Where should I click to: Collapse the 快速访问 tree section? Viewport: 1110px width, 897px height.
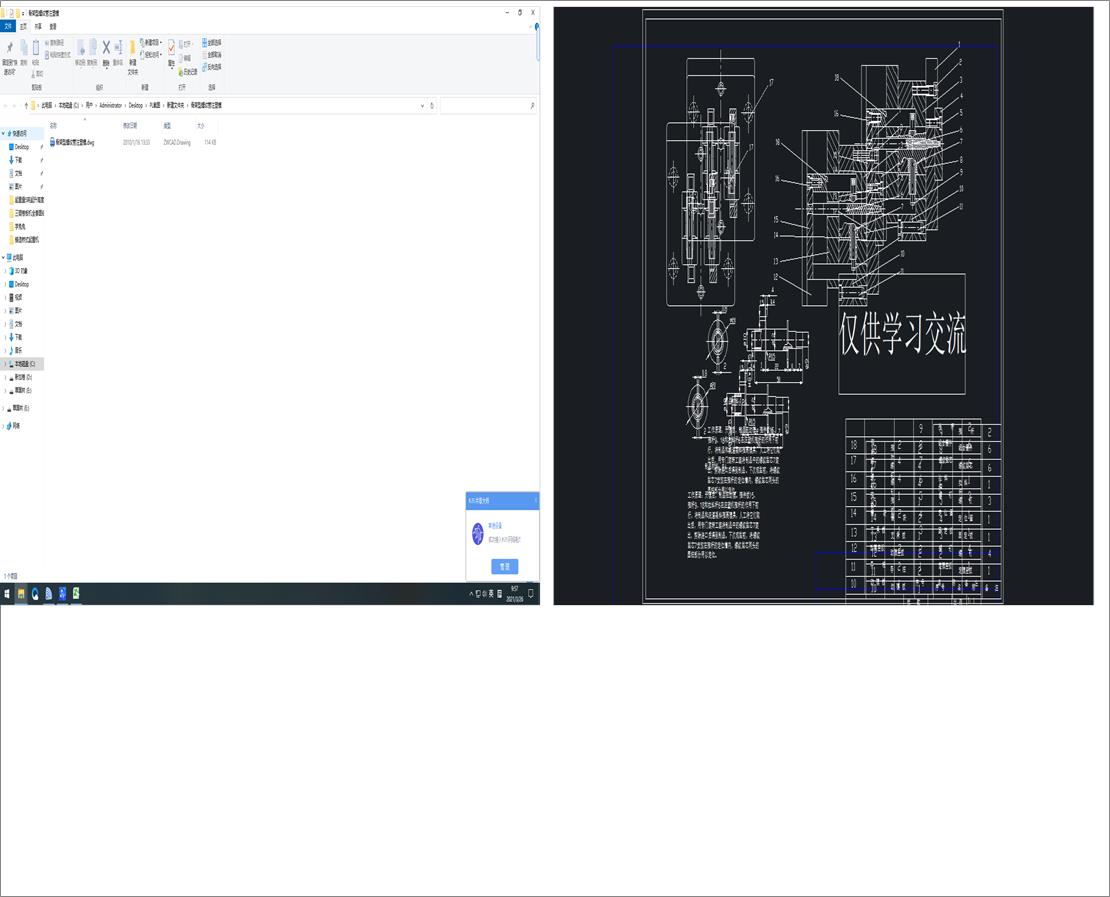4,133
